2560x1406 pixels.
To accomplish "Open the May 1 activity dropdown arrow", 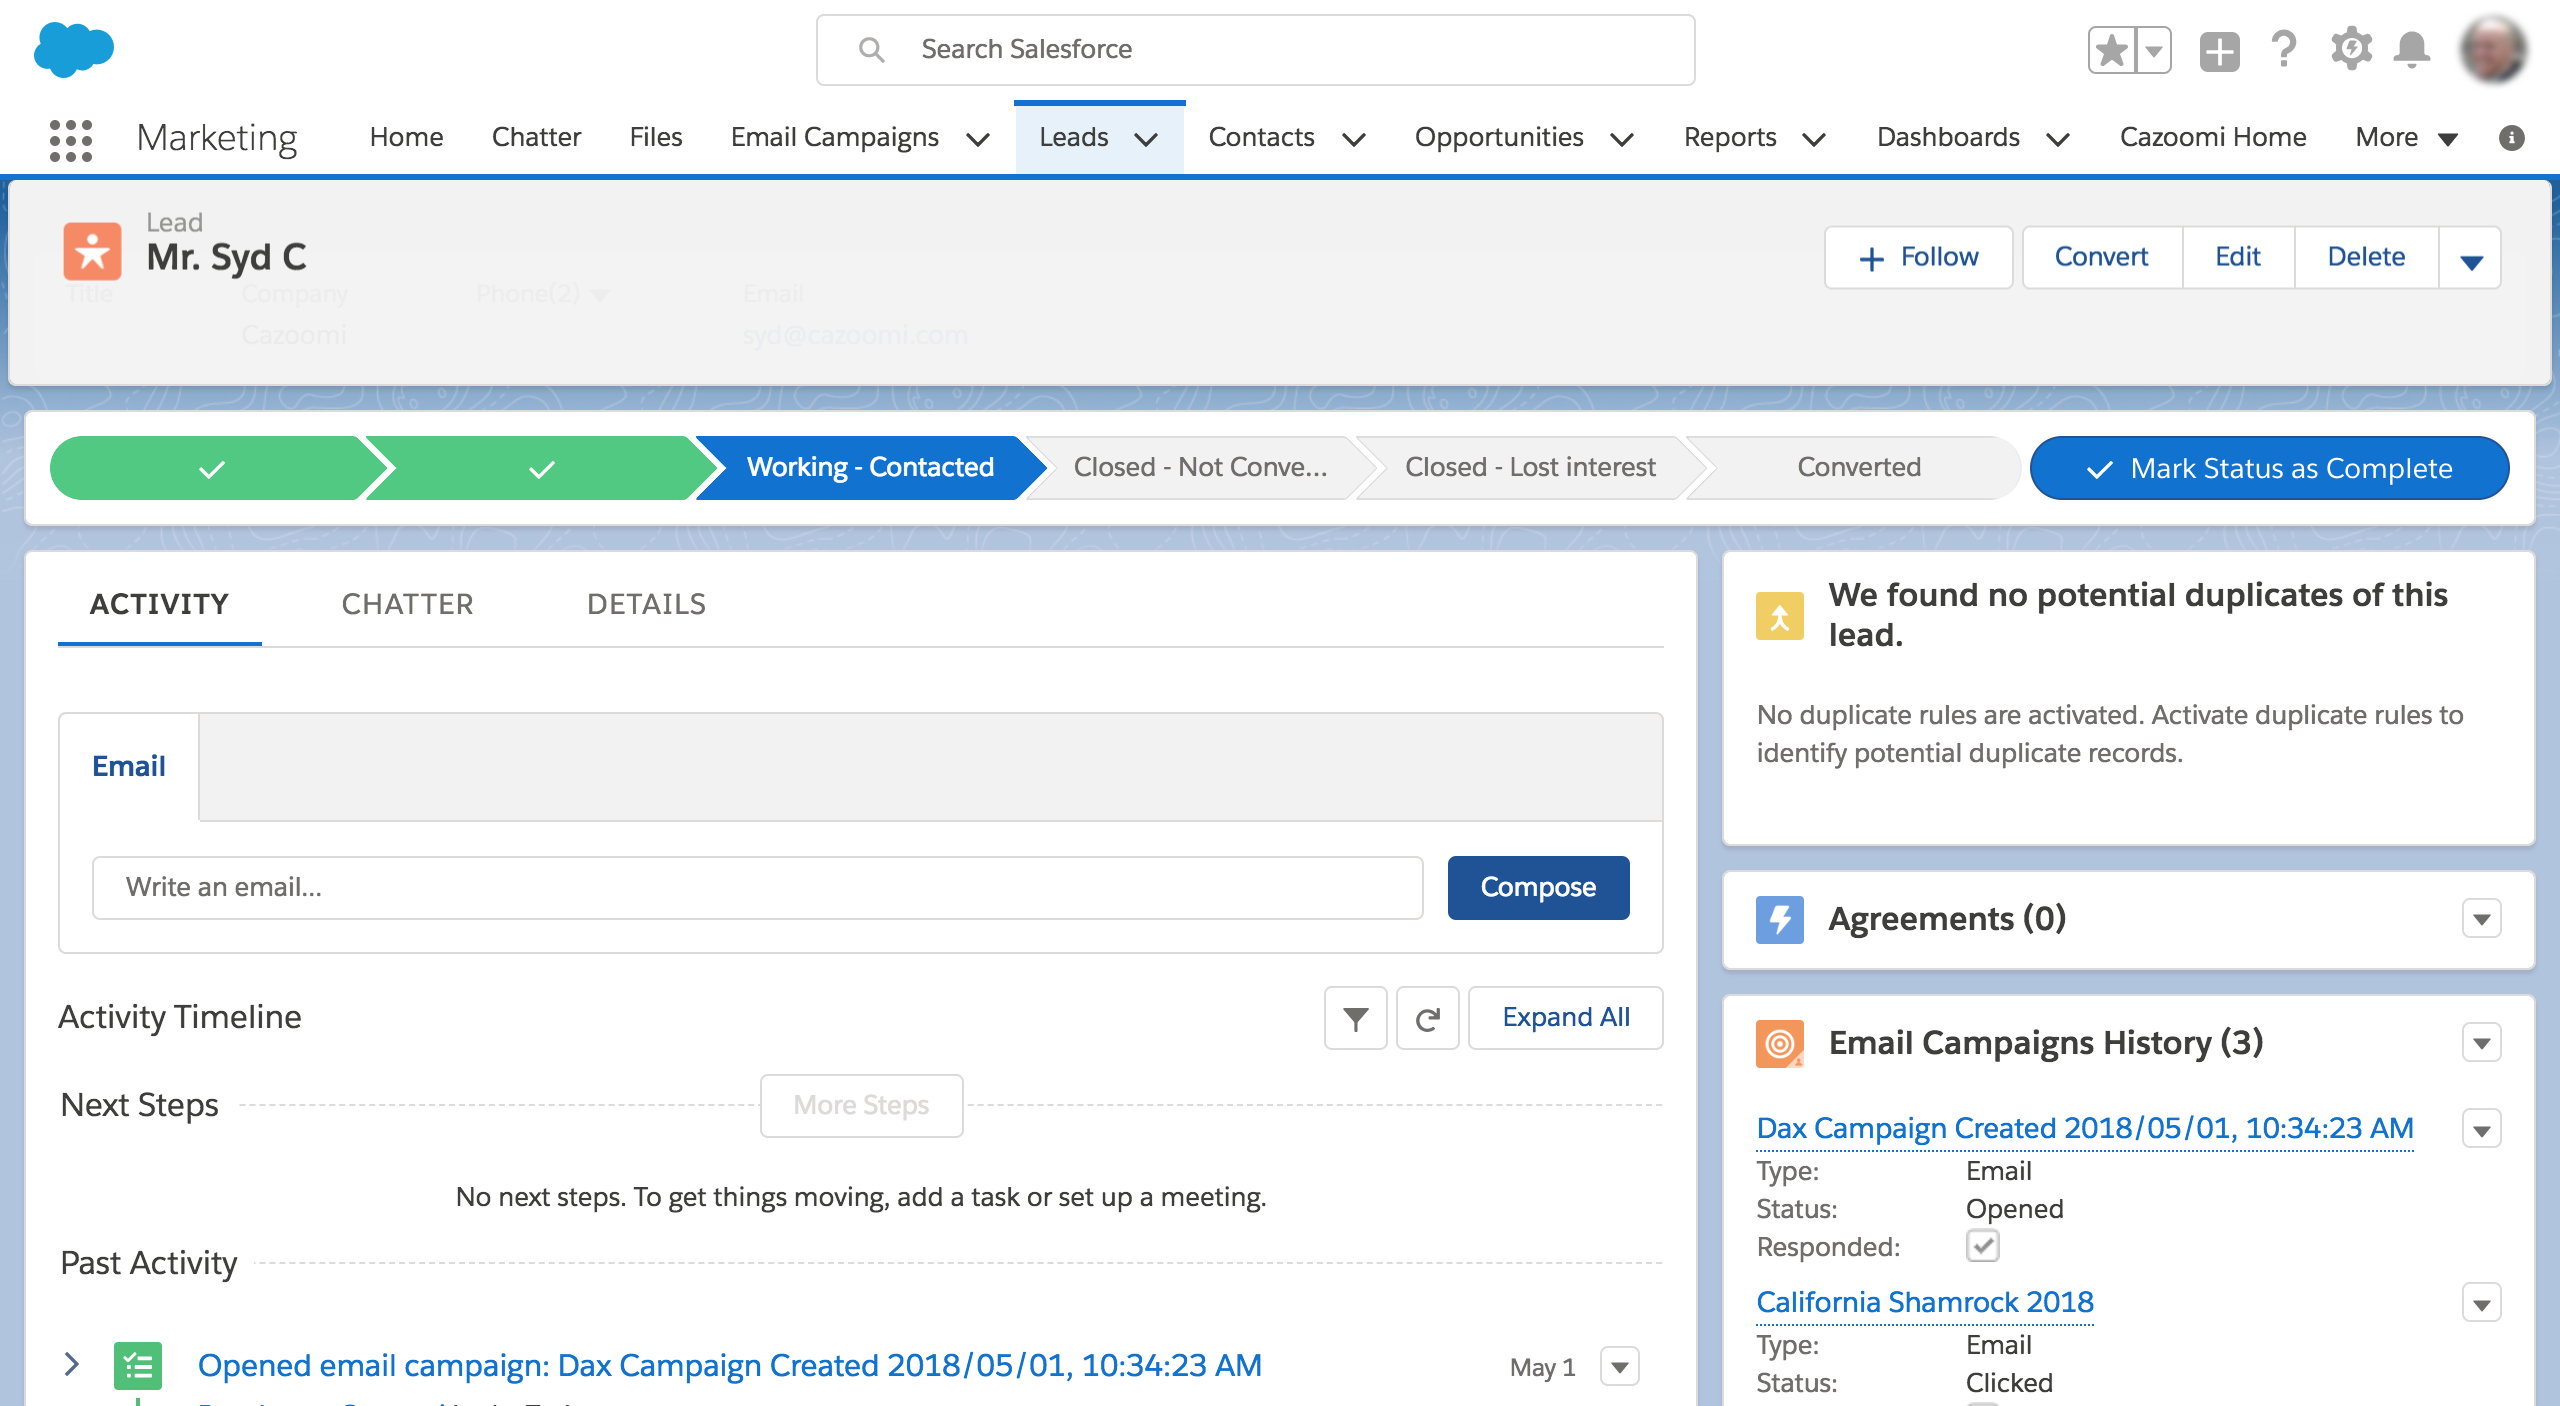I will tap(1620, 1367).
